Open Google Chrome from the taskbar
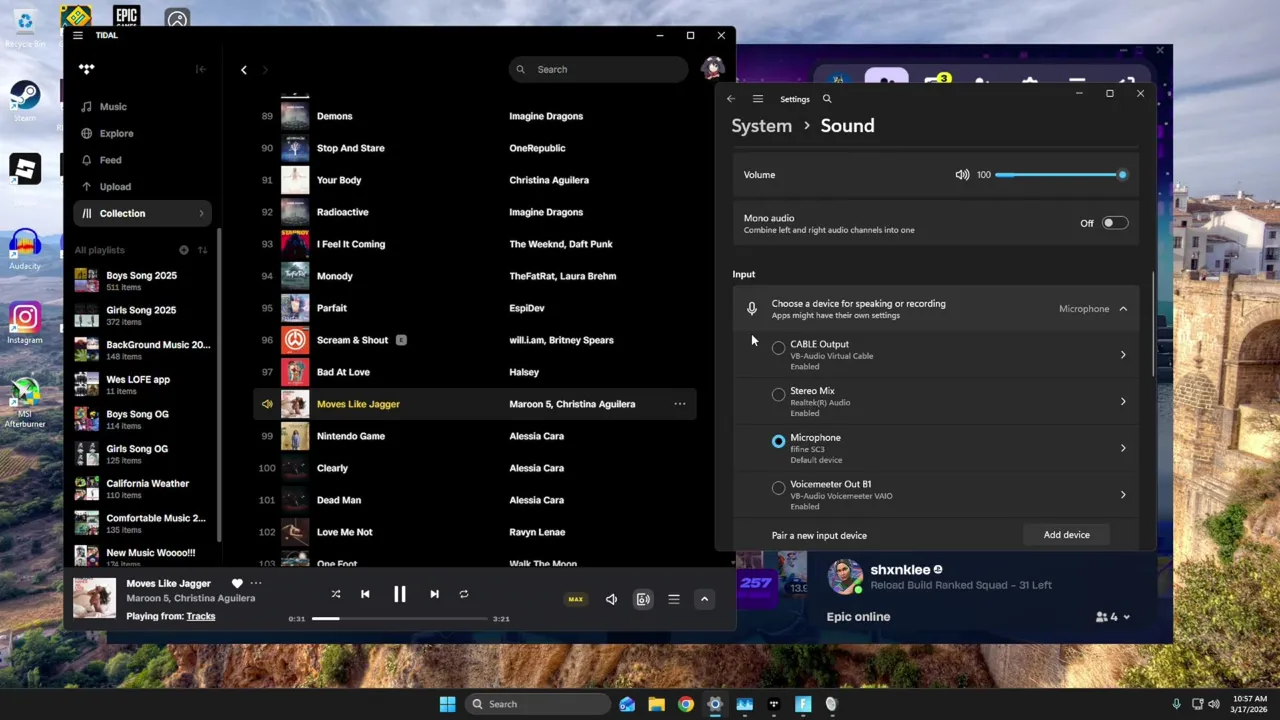1280x720 pixels. tap(685, 704)
